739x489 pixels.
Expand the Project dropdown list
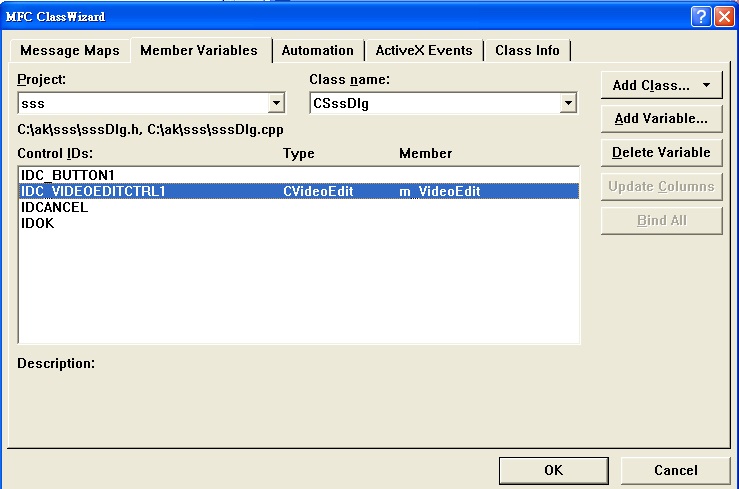click(x=276, y=103)
